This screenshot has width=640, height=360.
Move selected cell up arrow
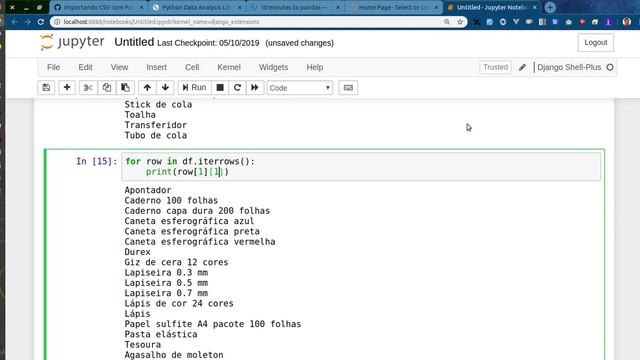pyautogui.click(x=147, y=88)
